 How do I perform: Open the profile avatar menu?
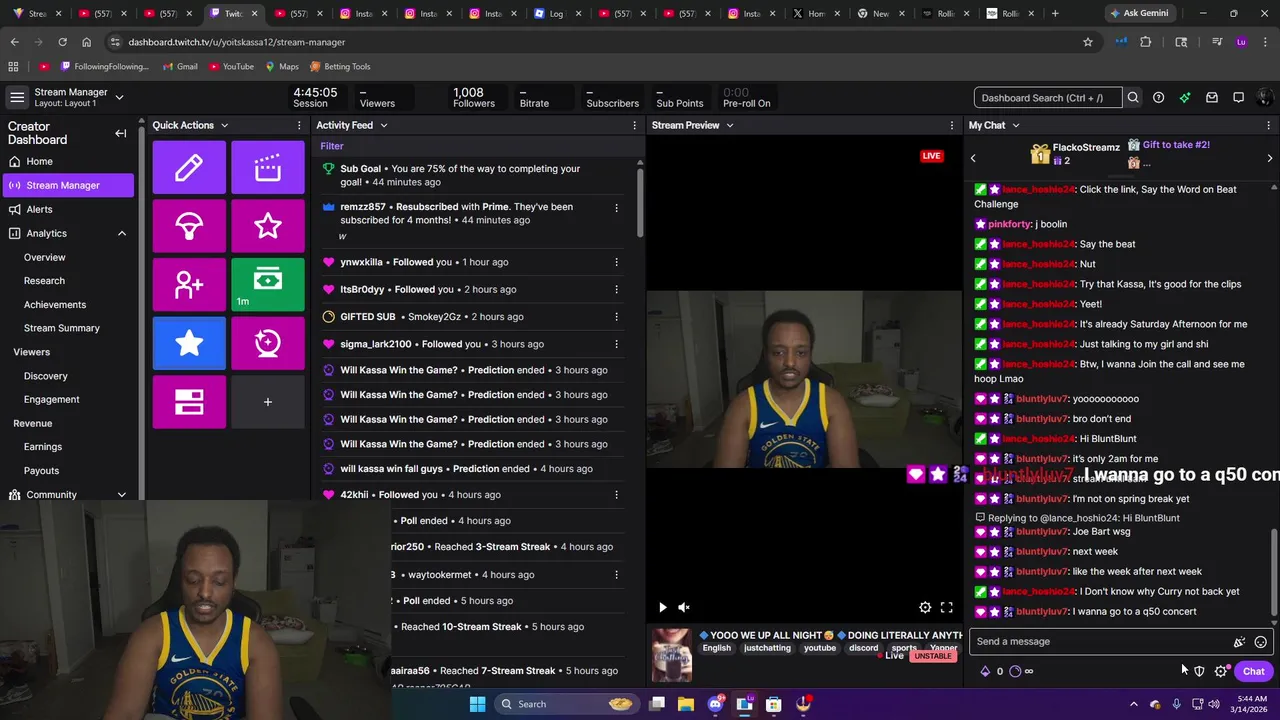(x=1264, y=98)
